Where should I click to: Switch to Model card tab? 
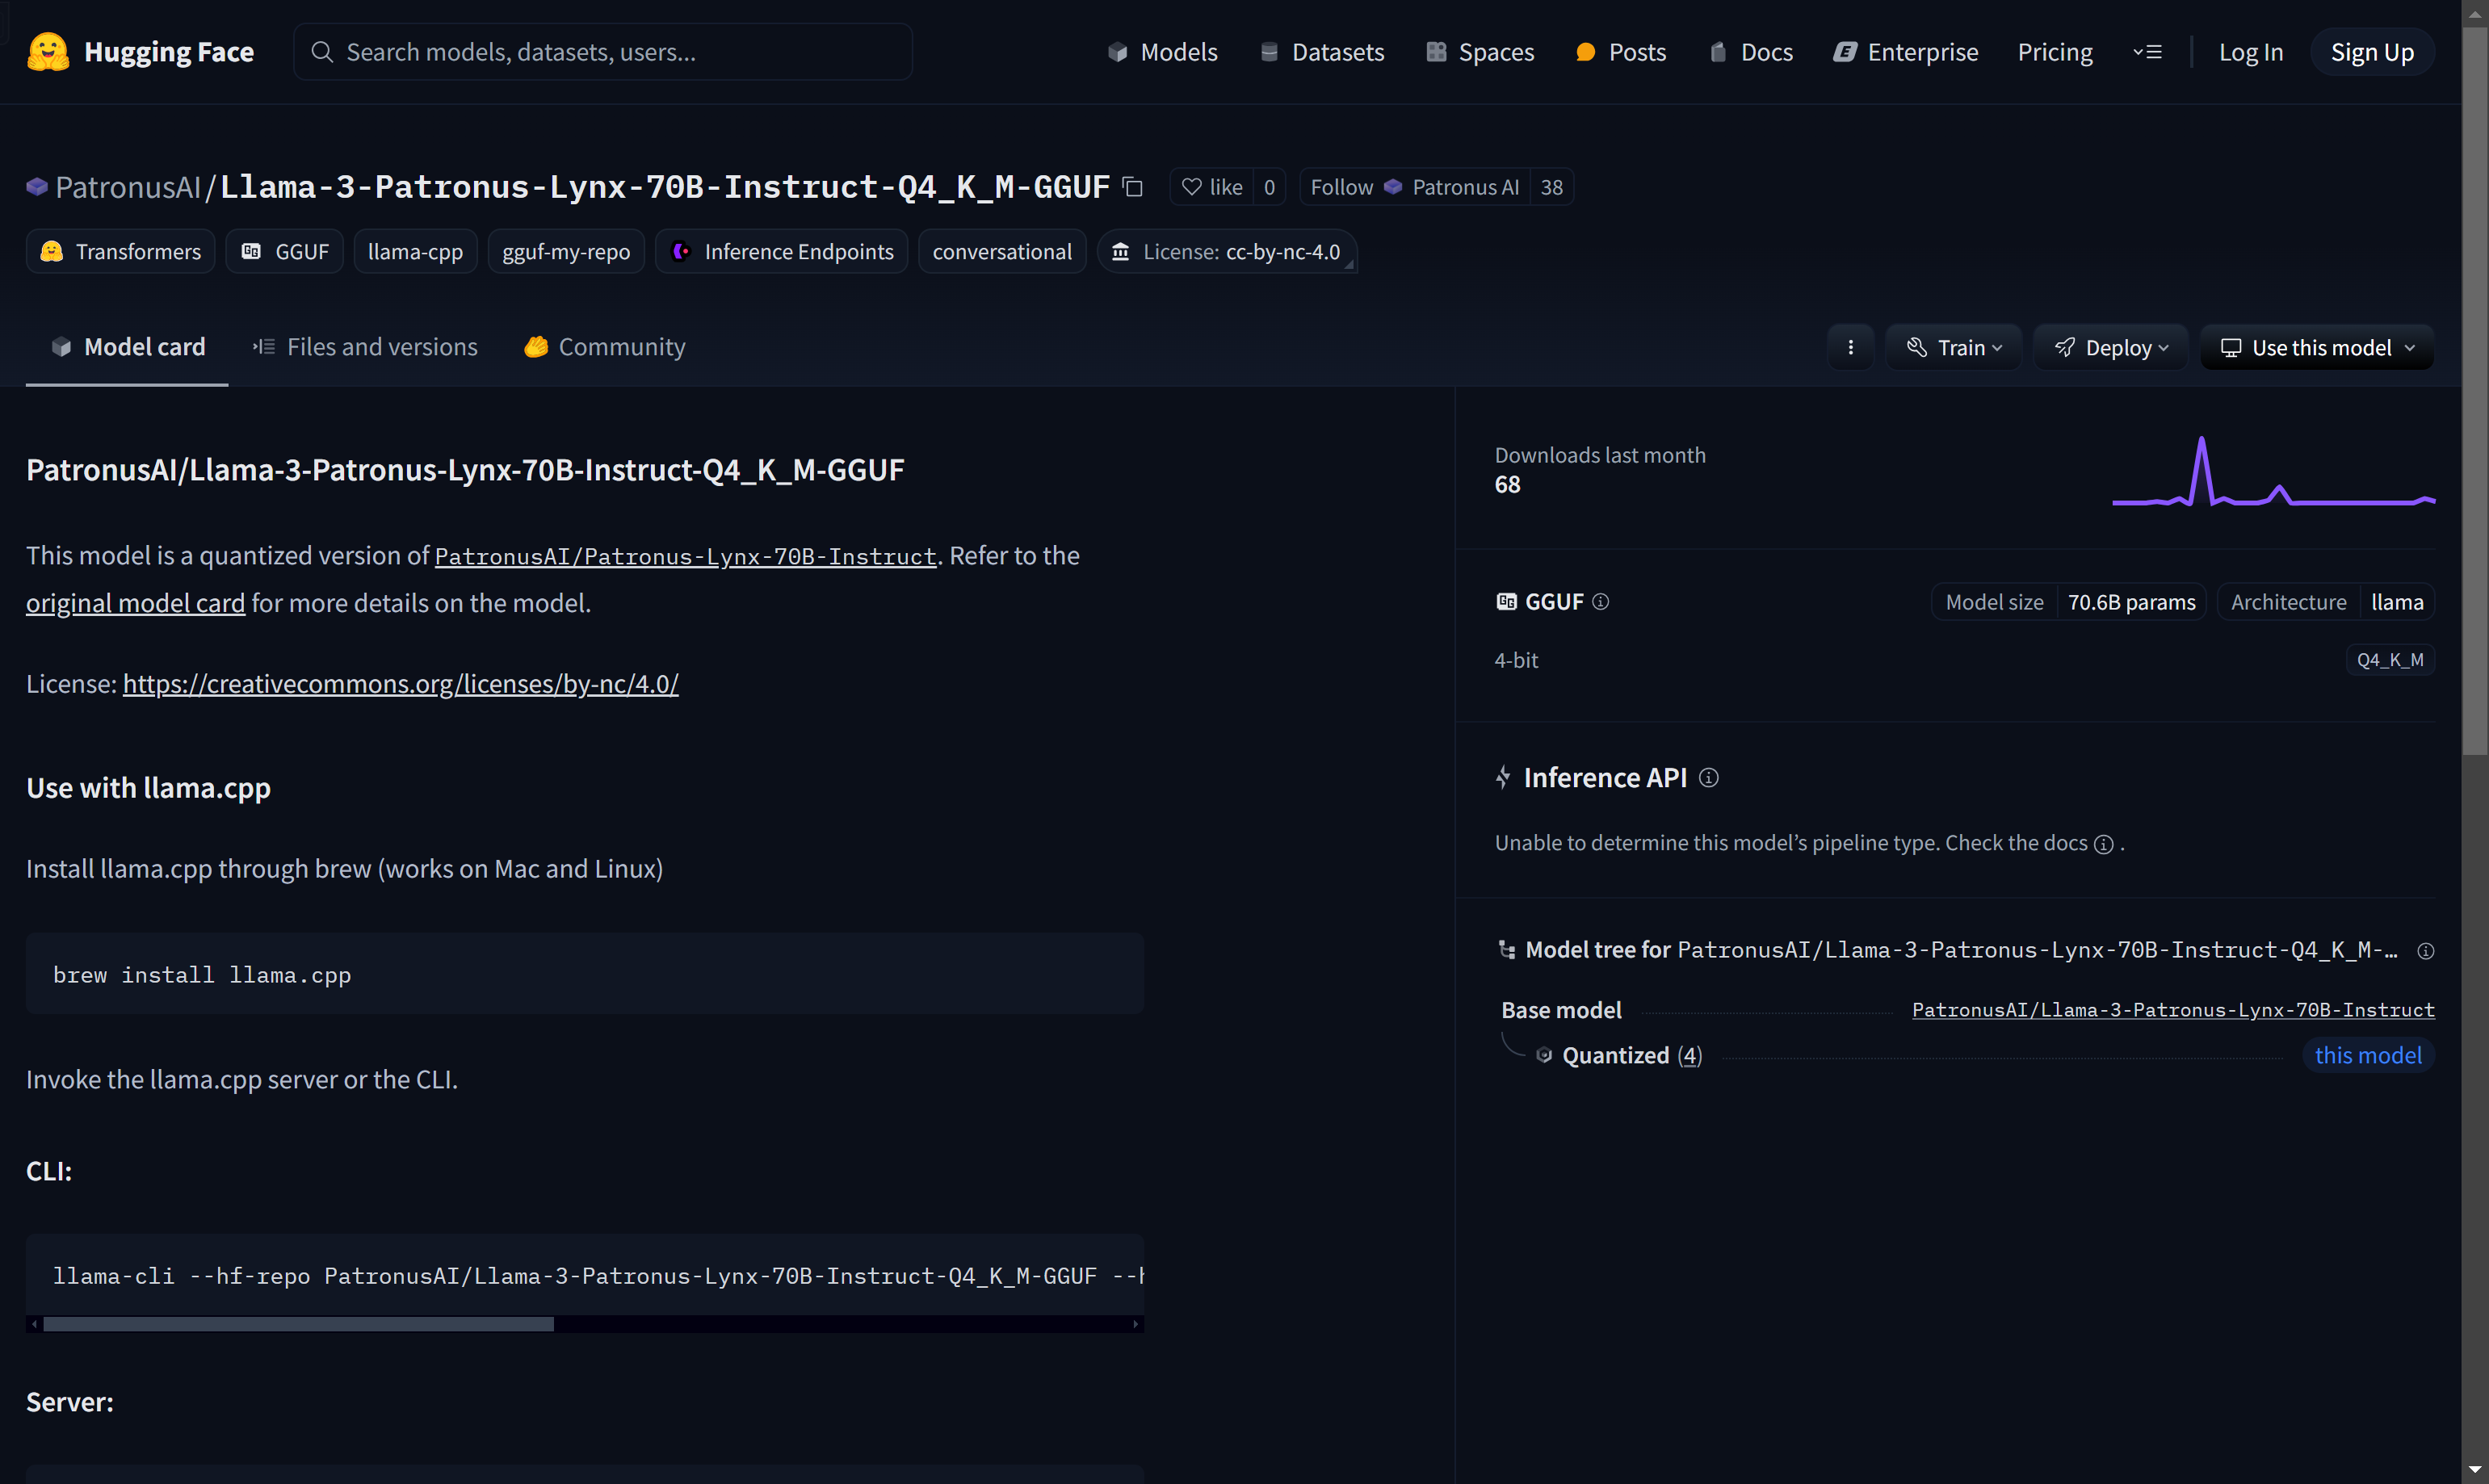(127, 347)
